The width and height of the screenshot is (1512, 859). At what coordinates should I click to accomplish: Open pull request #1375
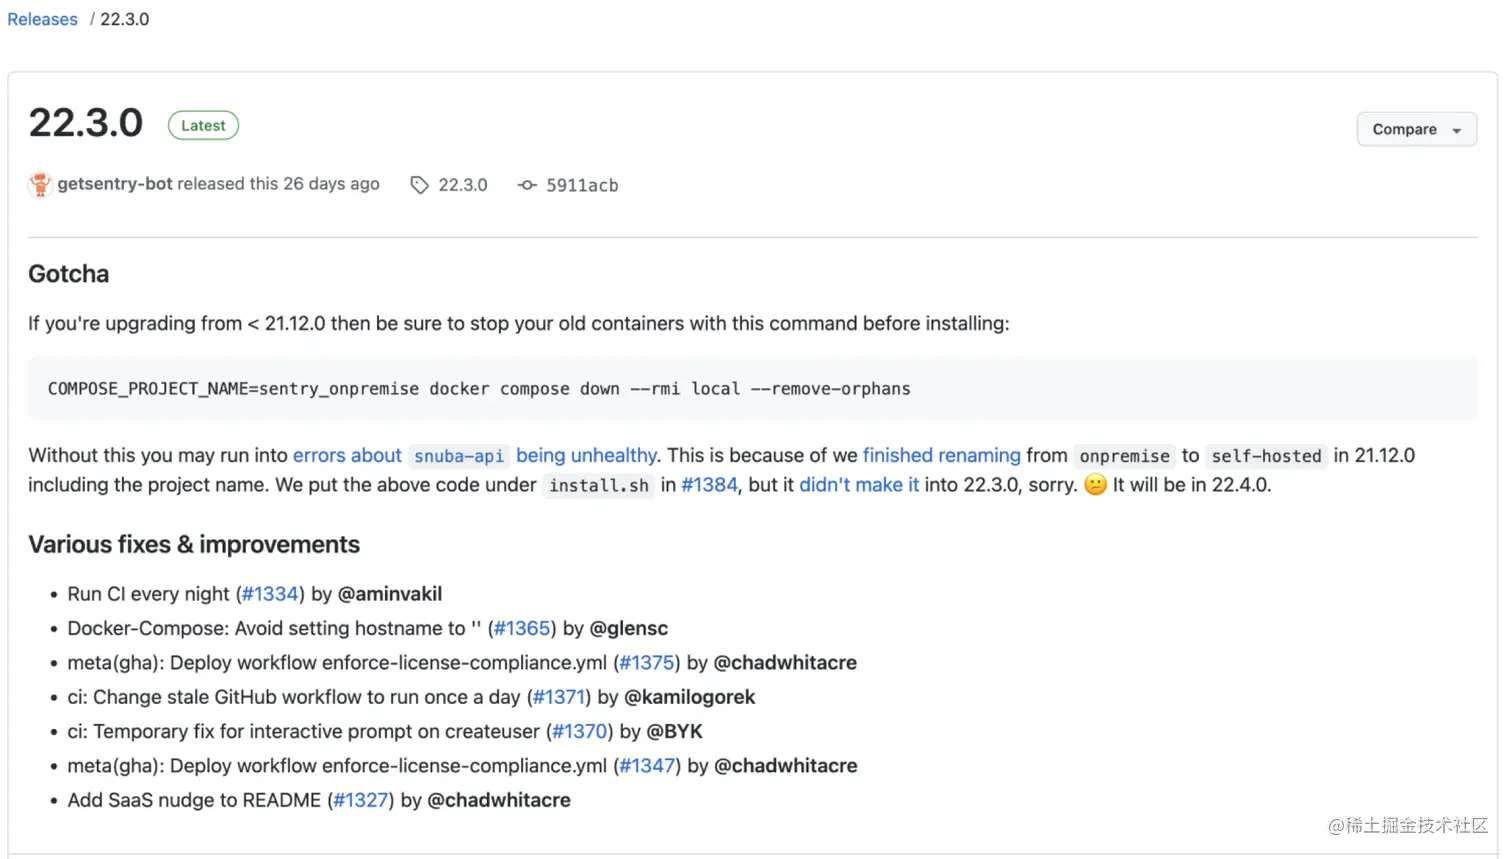[x=646, y=663]
